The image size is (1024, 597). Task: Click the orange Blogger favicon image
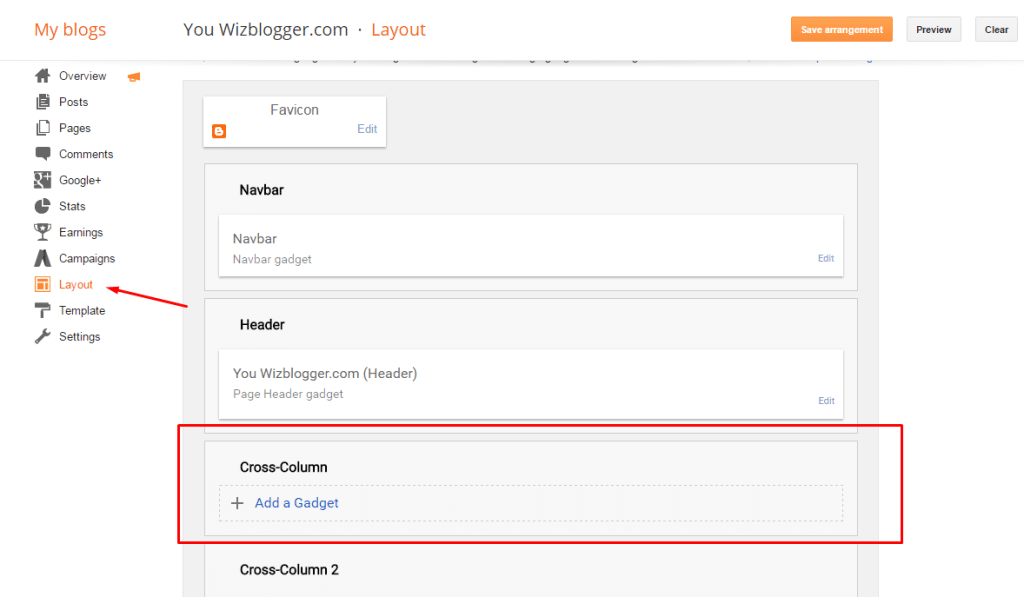219,131
